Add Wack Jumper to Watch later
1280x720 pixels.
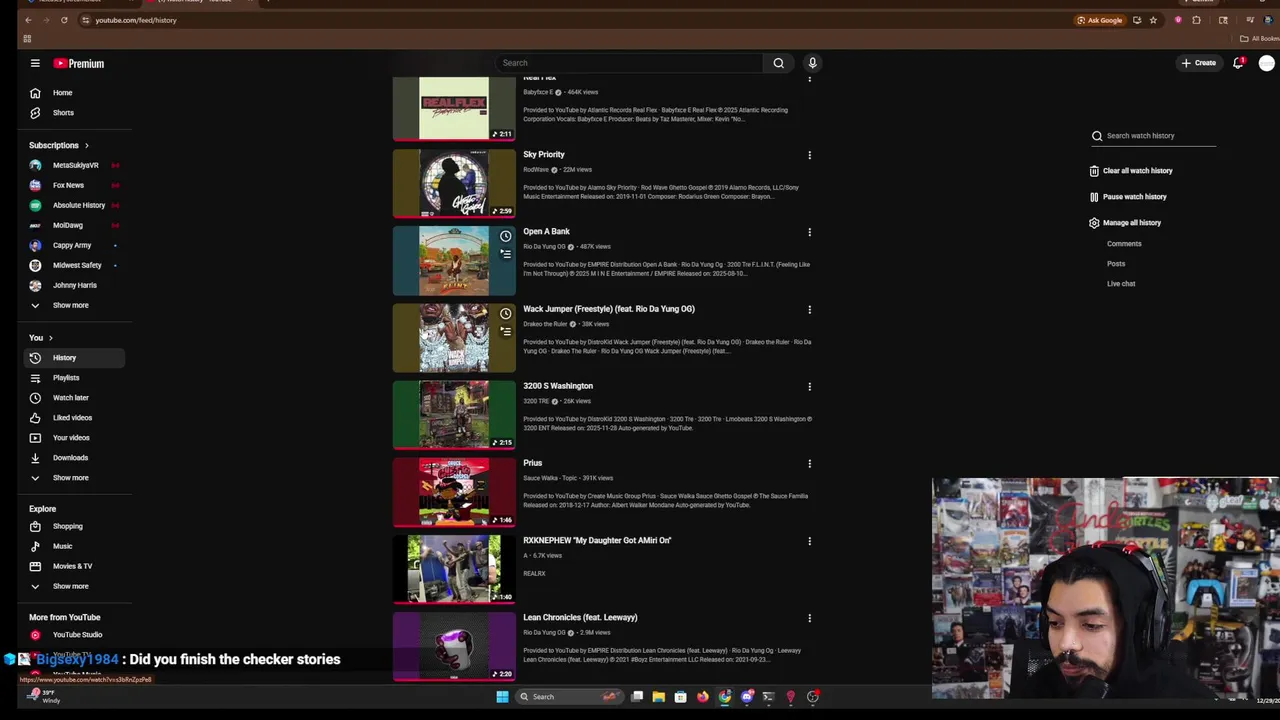click(x=505, y=313)
